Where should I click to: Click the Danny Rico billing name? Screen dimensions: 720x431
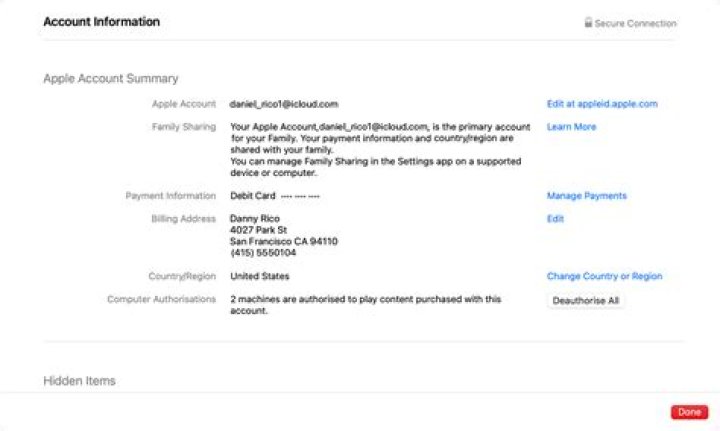[x=255, y=218]
